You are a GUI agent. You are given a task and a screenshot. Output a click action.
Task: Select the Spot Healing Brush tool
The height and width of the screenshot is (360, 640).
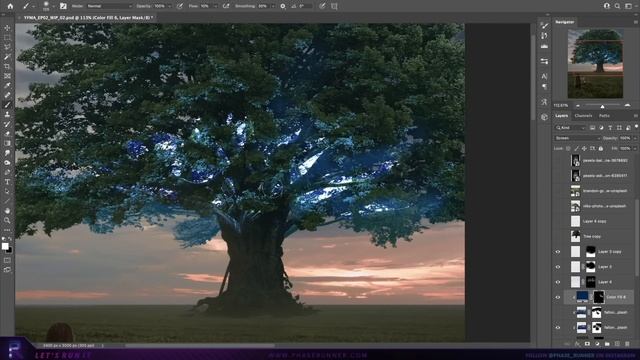pyautogui.click(x=7, y=95)
